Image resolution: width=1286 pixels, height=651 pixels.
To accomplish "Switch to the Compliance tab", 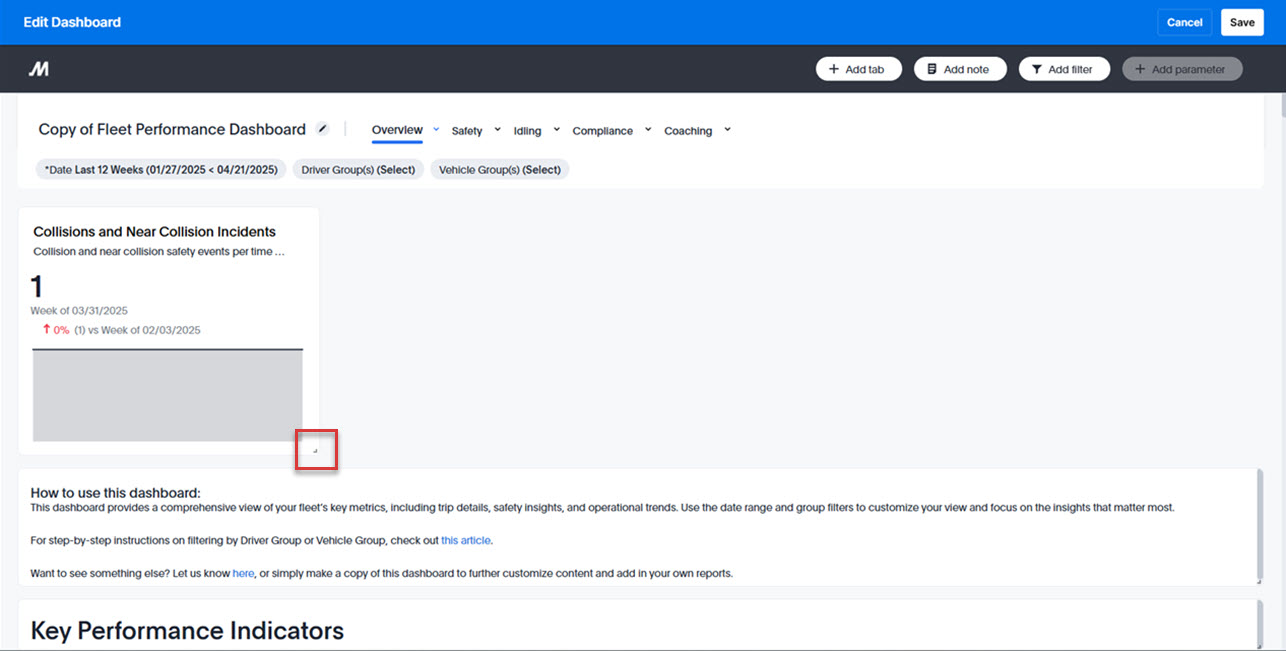I will click(x=602, y=130).
